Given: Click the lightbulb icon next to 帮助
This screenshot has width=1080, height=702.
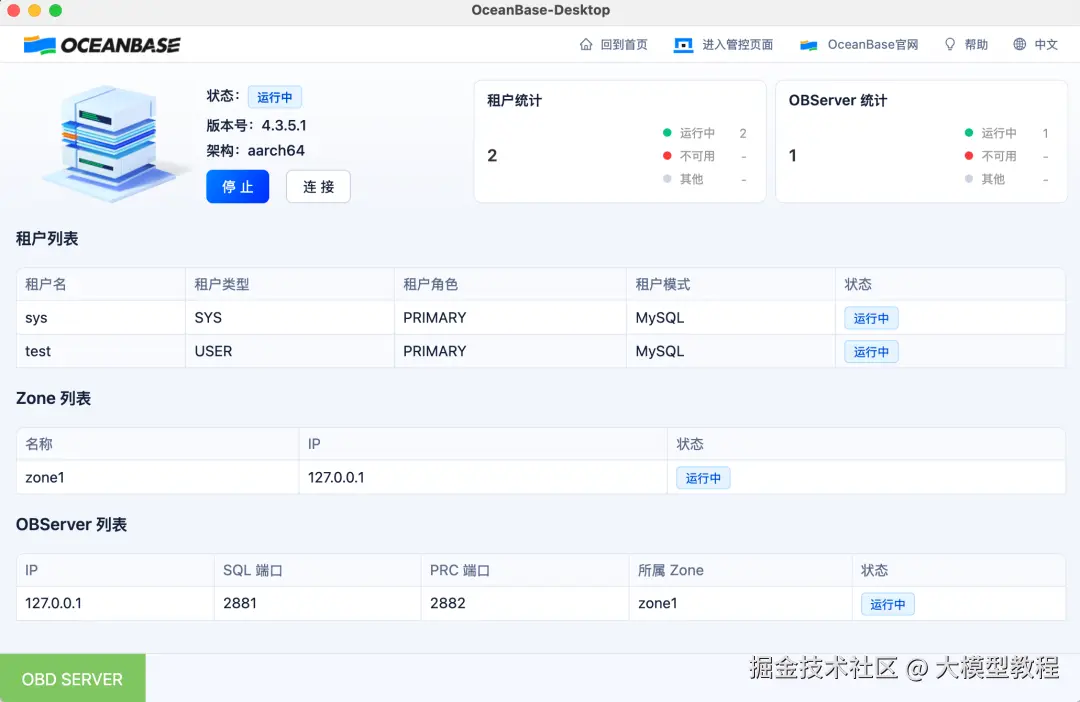Looking at the screenshot, I should click(950, 44).
